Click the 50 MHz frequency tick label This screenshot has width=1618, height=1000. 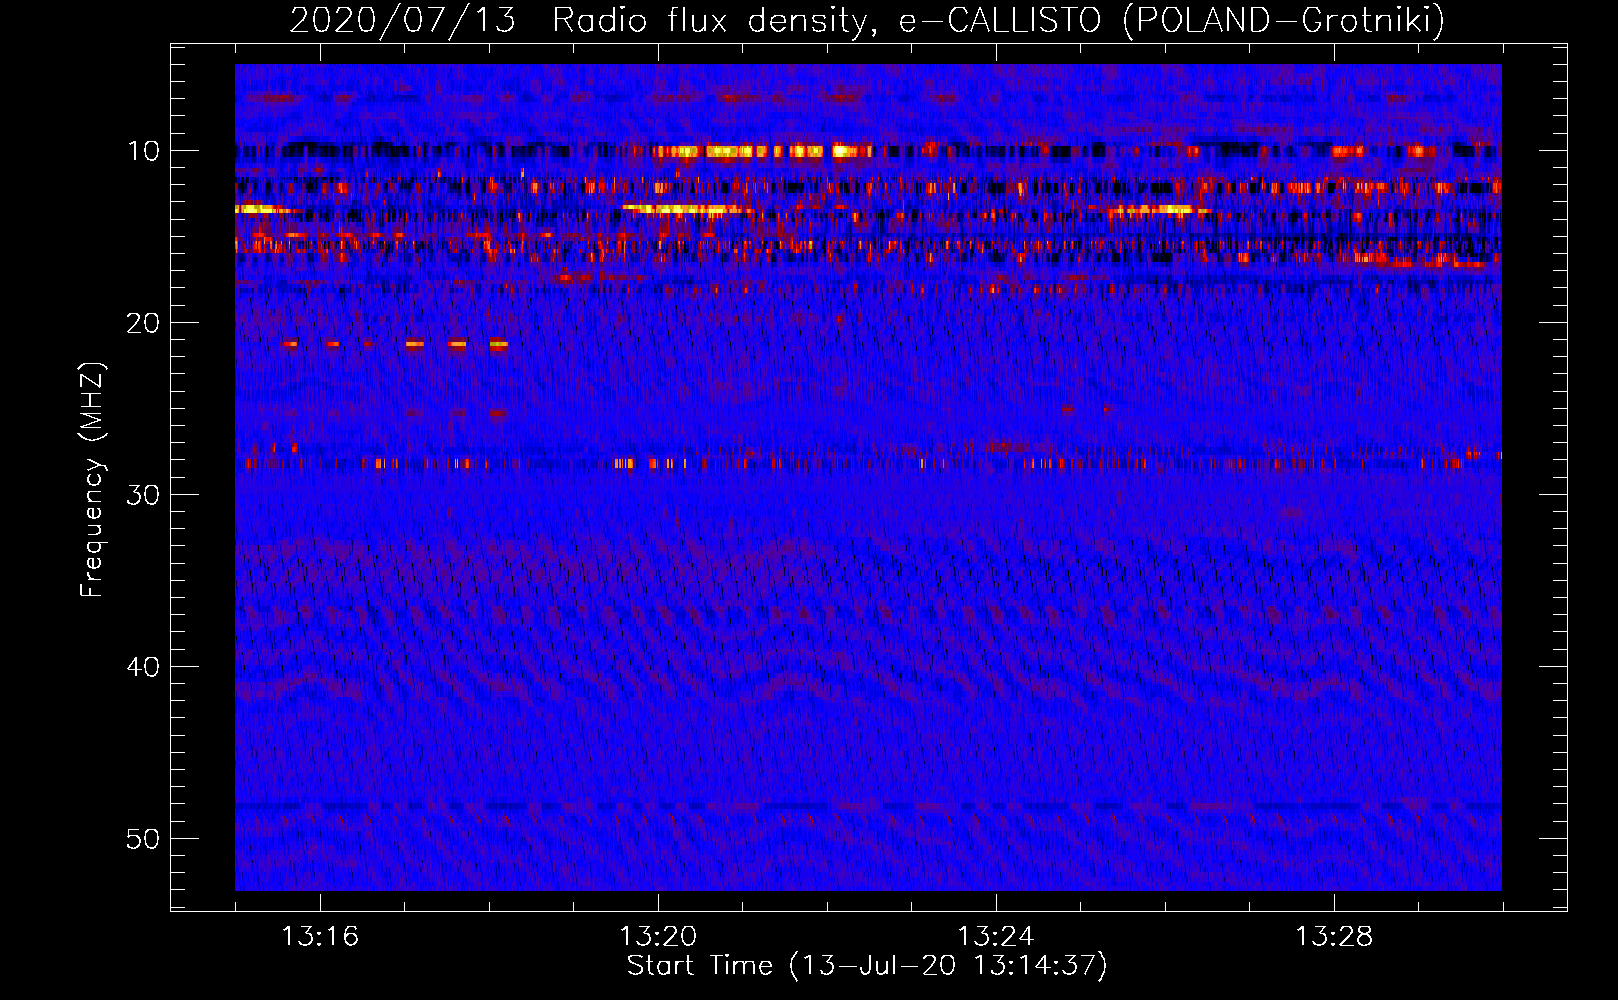point(143,839)
